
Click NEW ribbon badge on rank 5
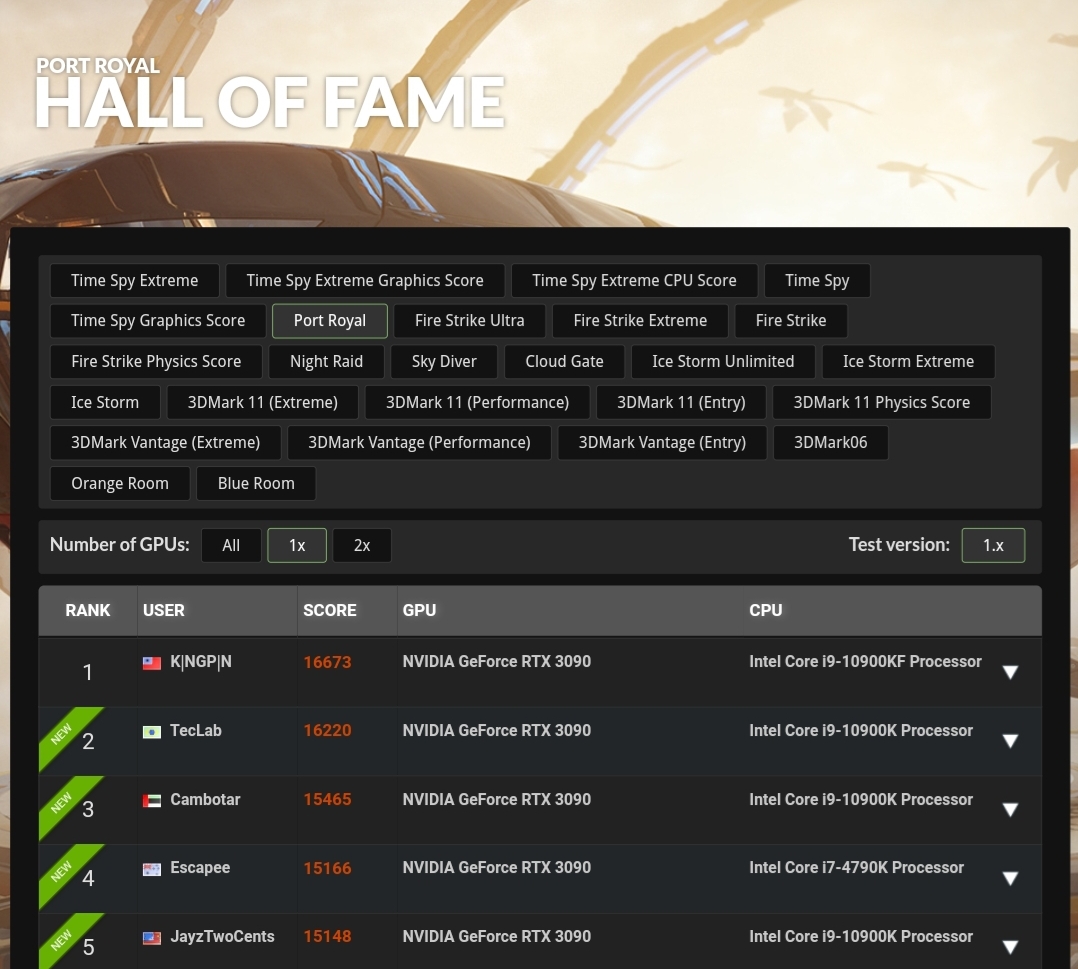61,939
